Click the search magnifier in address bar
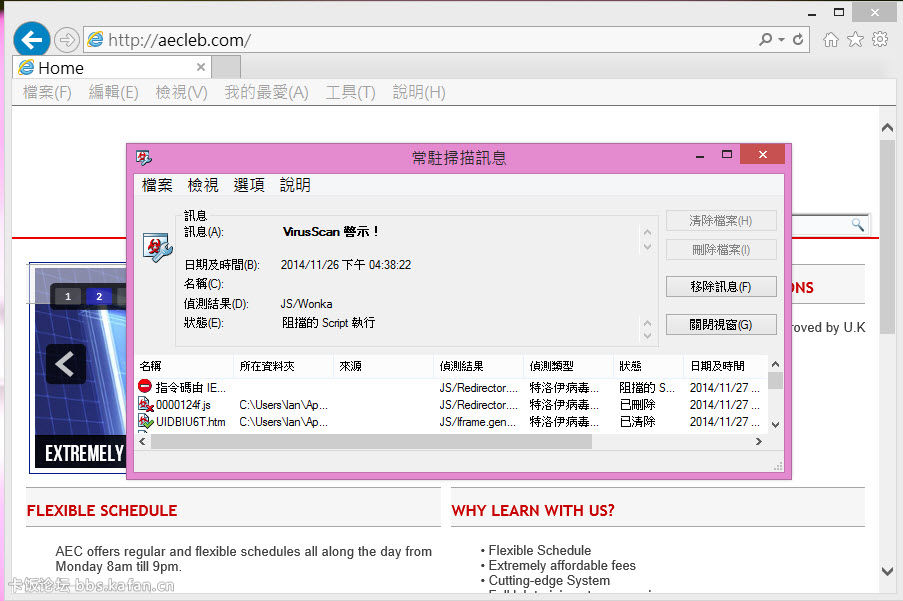Image resolution: width=903 pixels, height=601 pixels. click(765, 39)
